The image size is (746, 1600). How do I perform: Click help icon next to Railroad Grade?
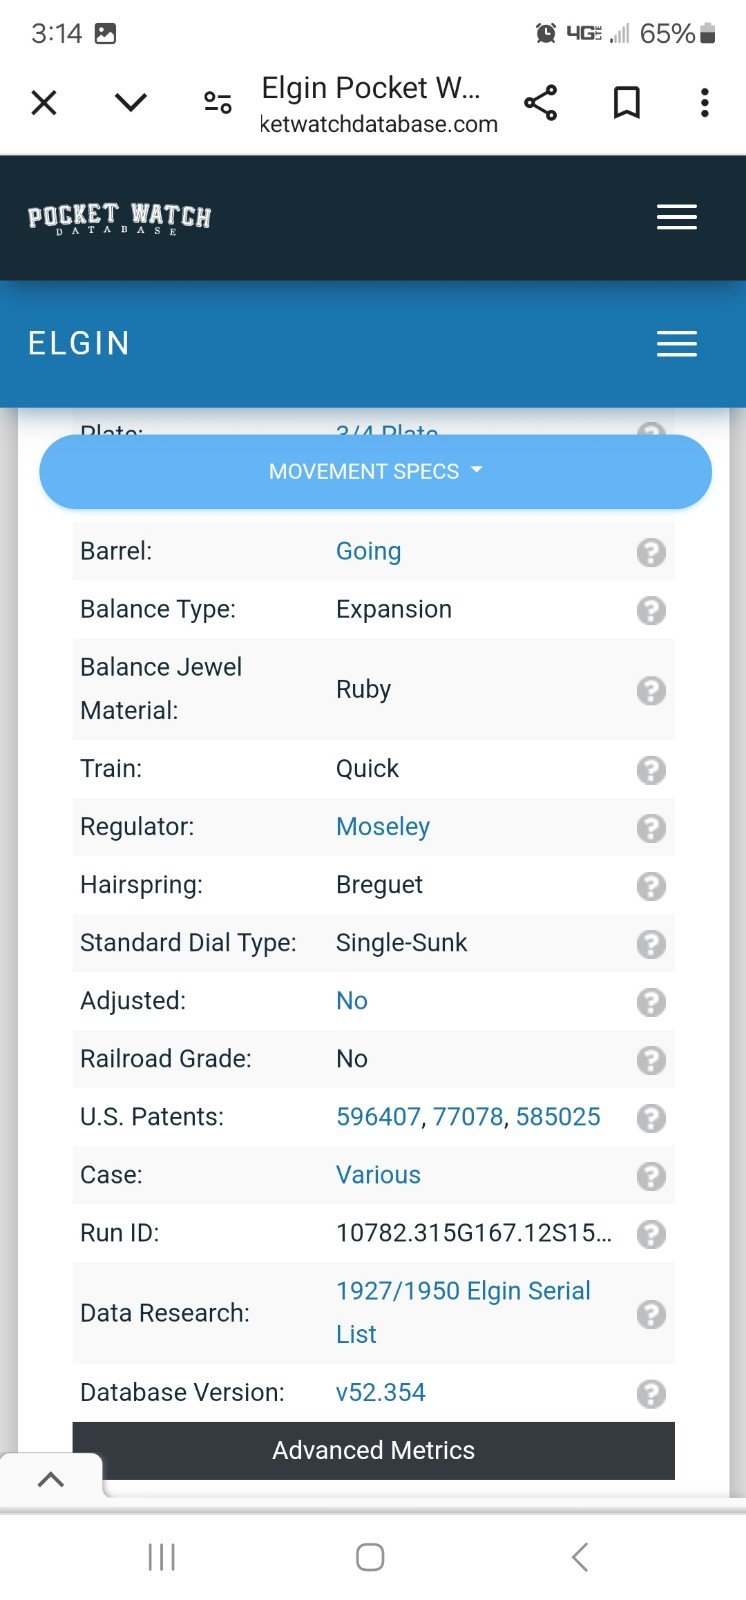(x=651, y=1060)
